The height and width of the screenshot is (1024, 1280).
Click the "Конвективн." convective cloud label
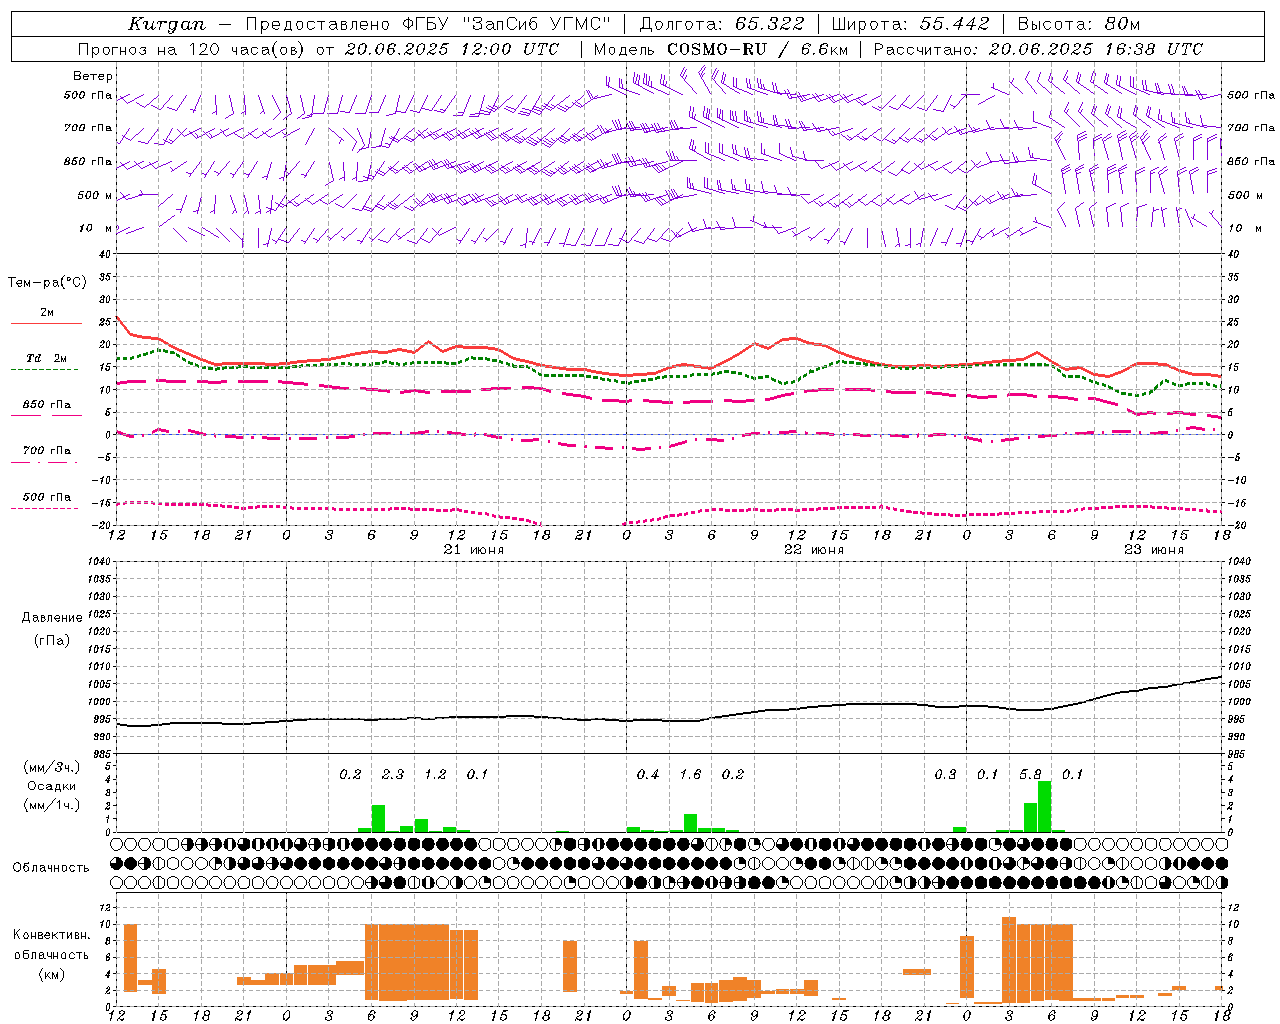coord(51,935)
